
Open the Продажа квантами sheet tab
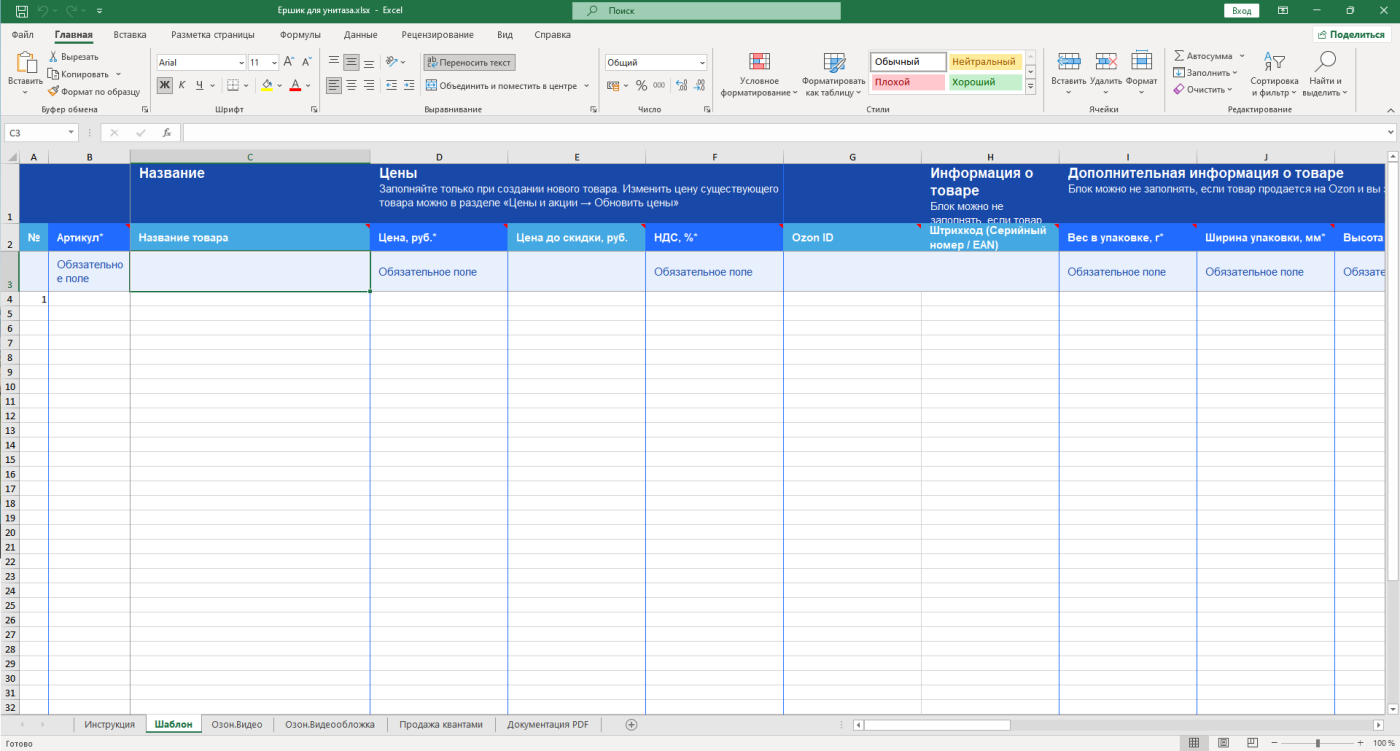[441, 724]
